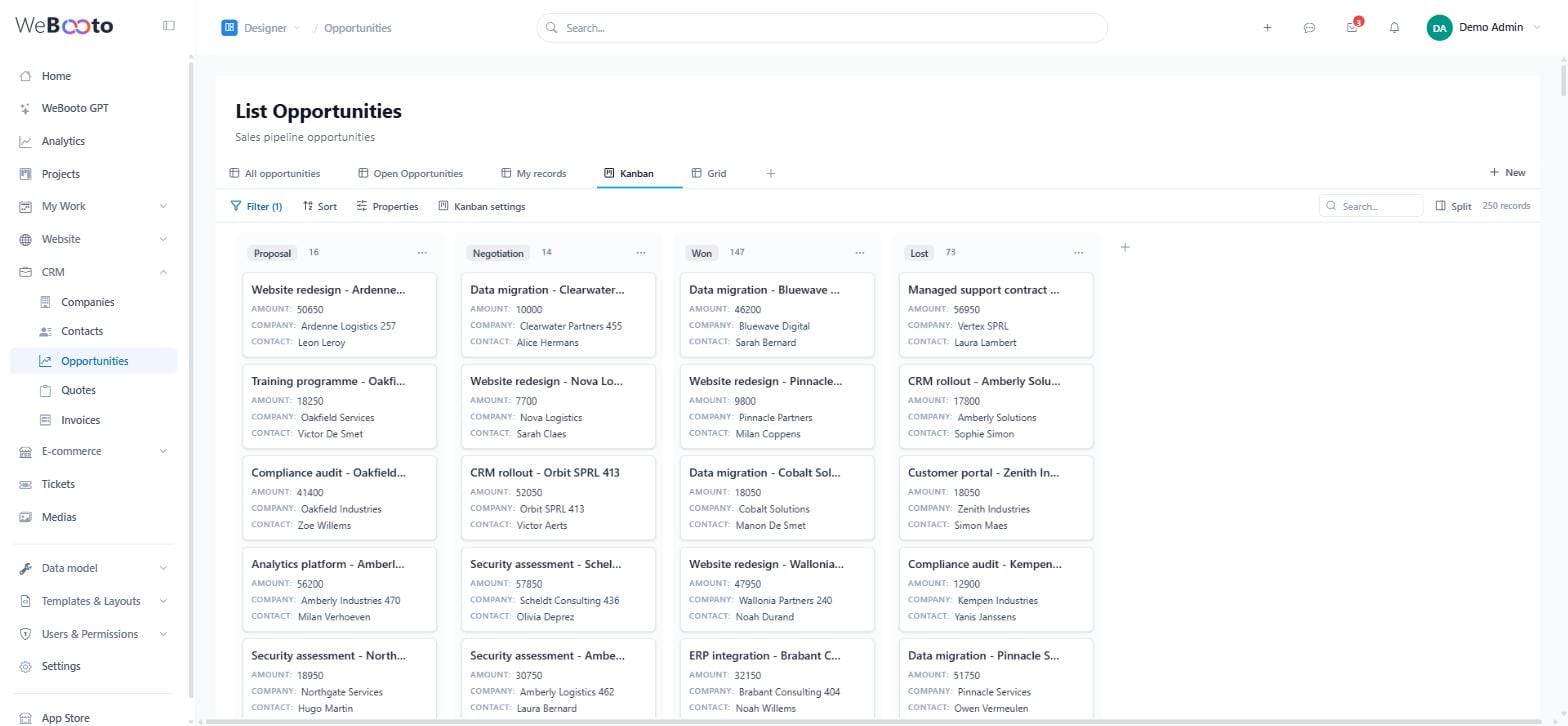
Task: Open the Lost column options menu
Action: (1078, 253)
